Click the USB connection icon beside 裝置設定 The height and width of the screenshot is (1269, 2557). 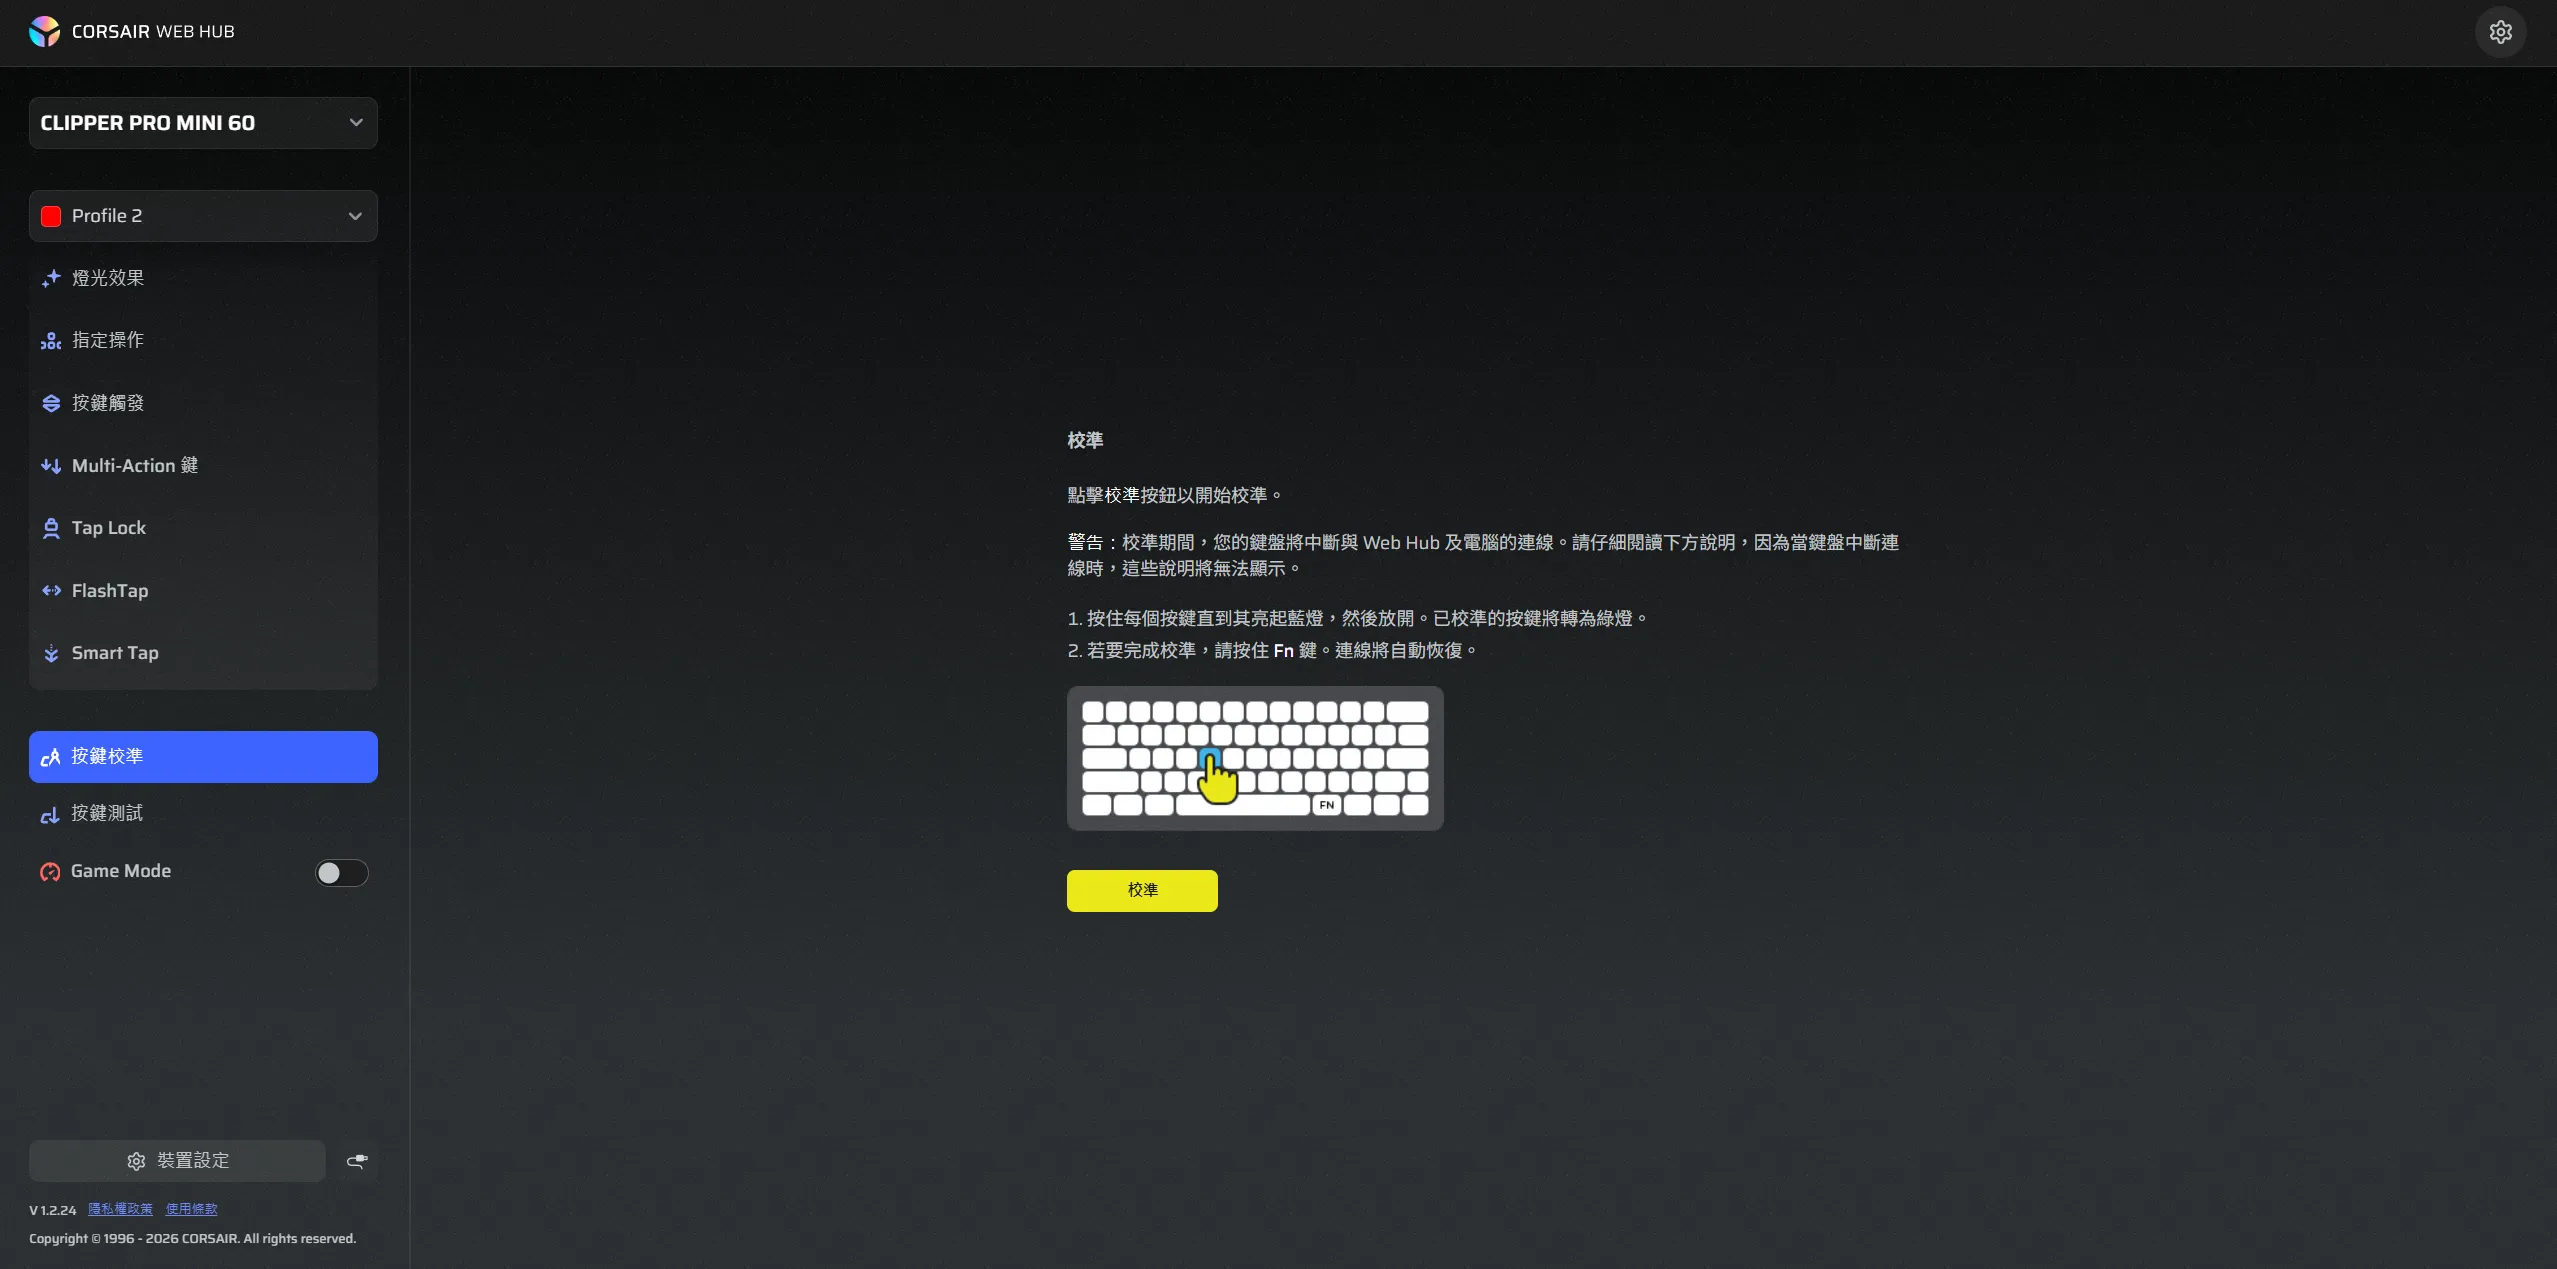[x=357, y=1161]
